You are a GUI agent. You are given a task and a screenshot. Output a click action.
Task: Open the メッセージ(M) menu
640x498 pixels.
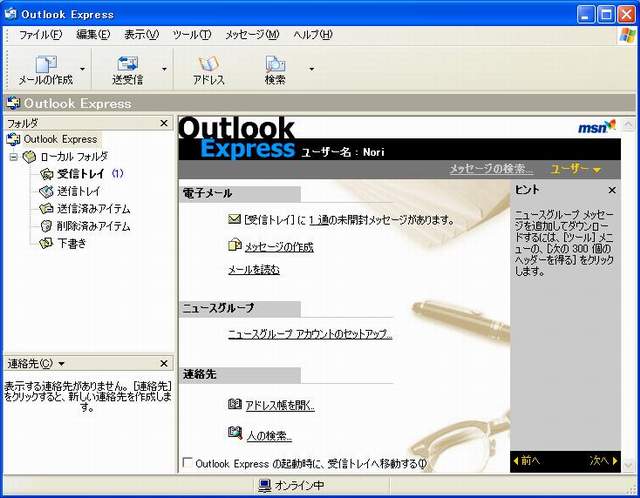click(252, 35)
